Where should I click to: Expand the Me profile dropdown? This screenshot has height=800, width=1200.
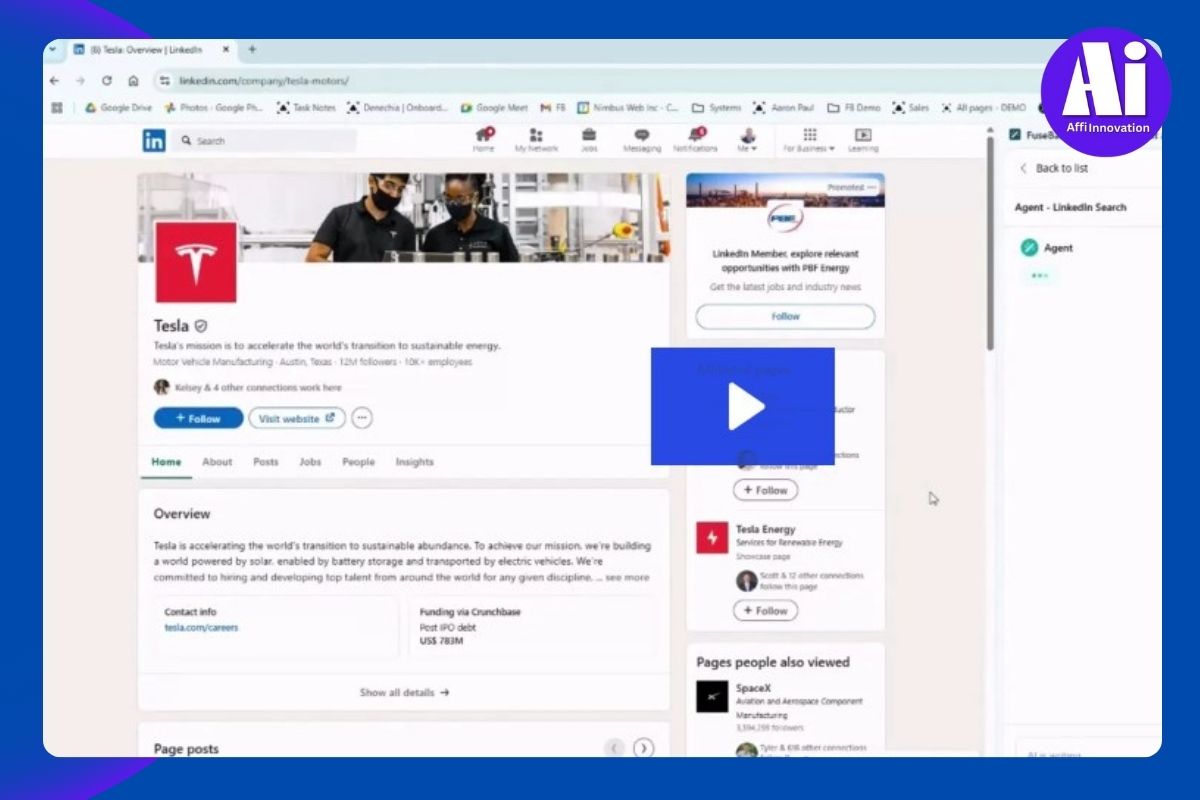point(747,140)
